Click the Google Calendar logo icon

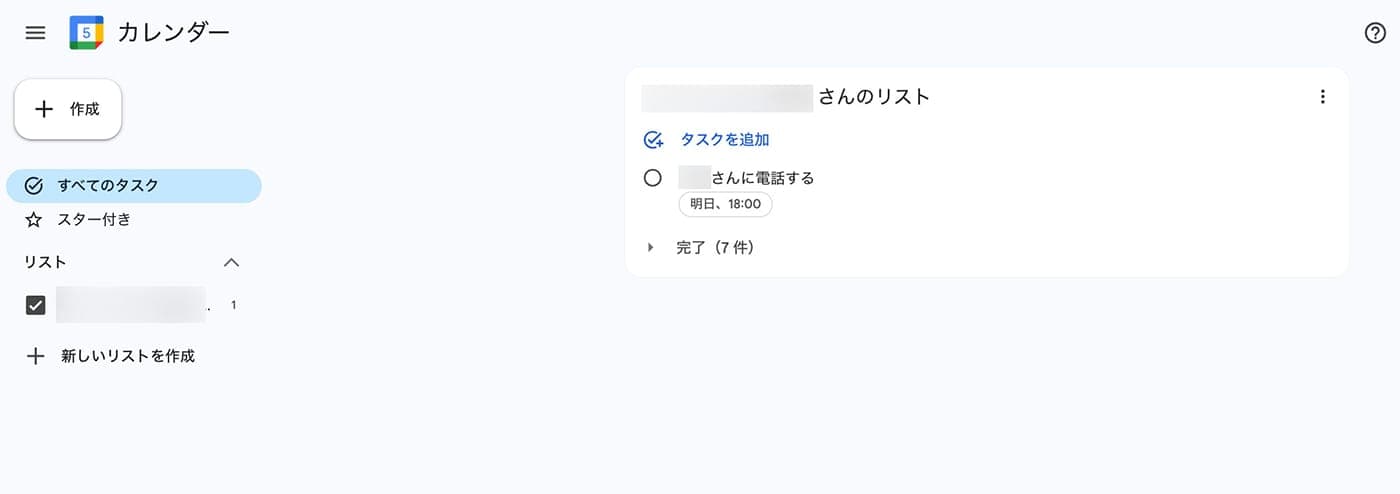tap(87, 33)
